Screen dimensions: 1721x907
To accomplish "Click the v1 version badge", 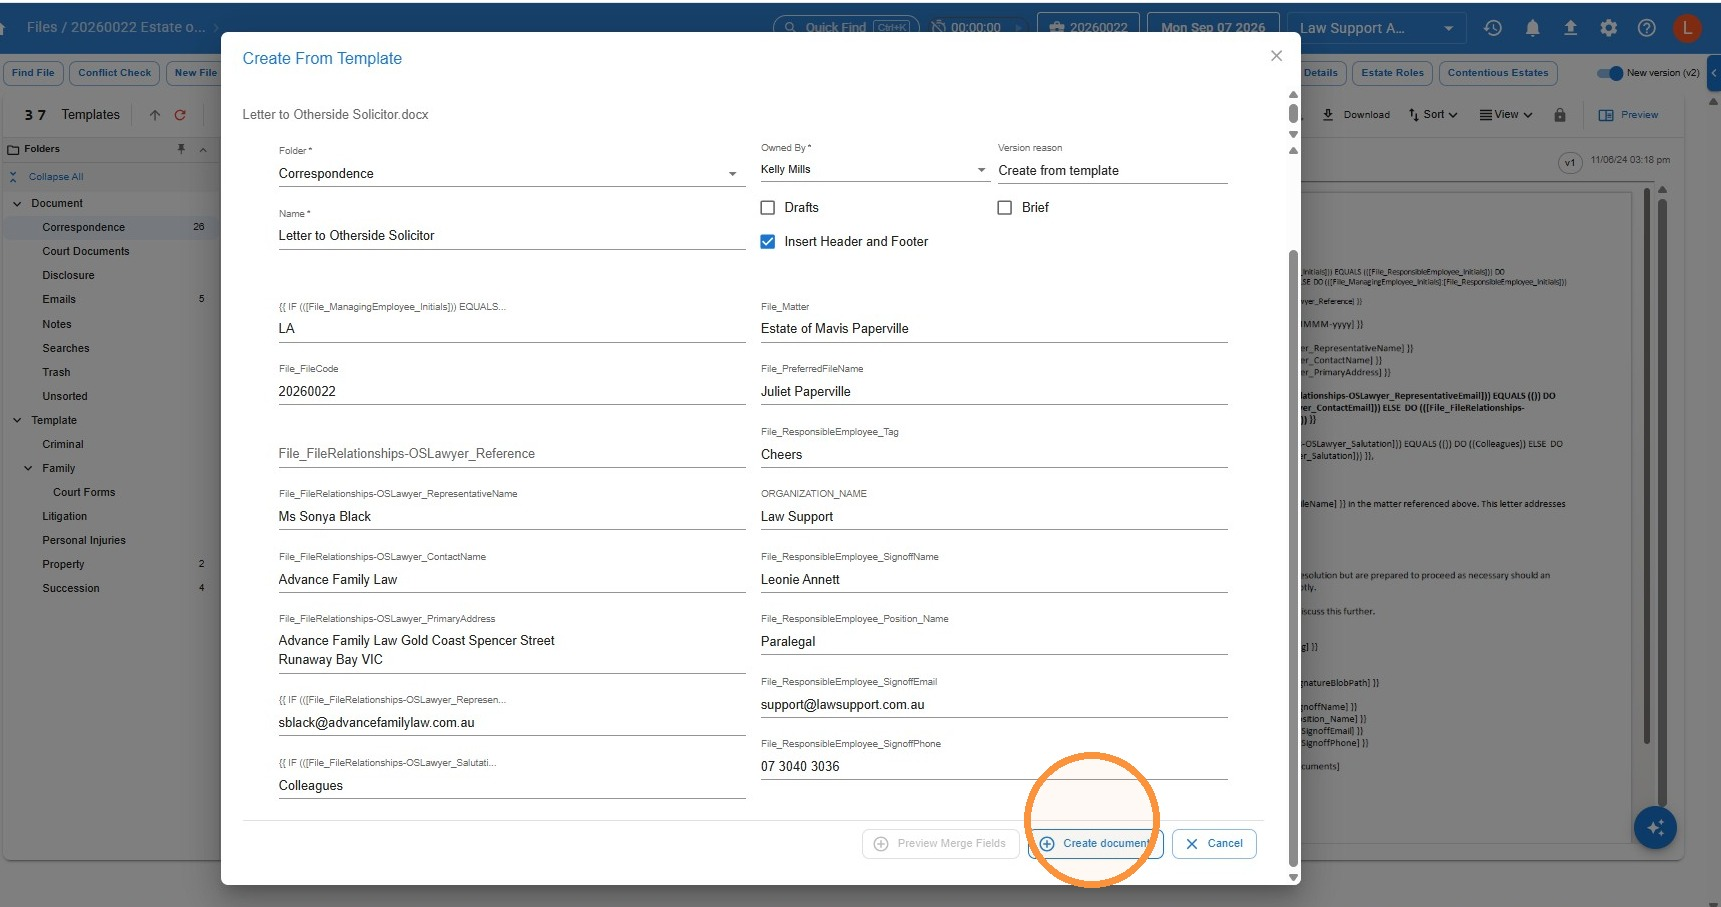I will tap(1569, 162).
